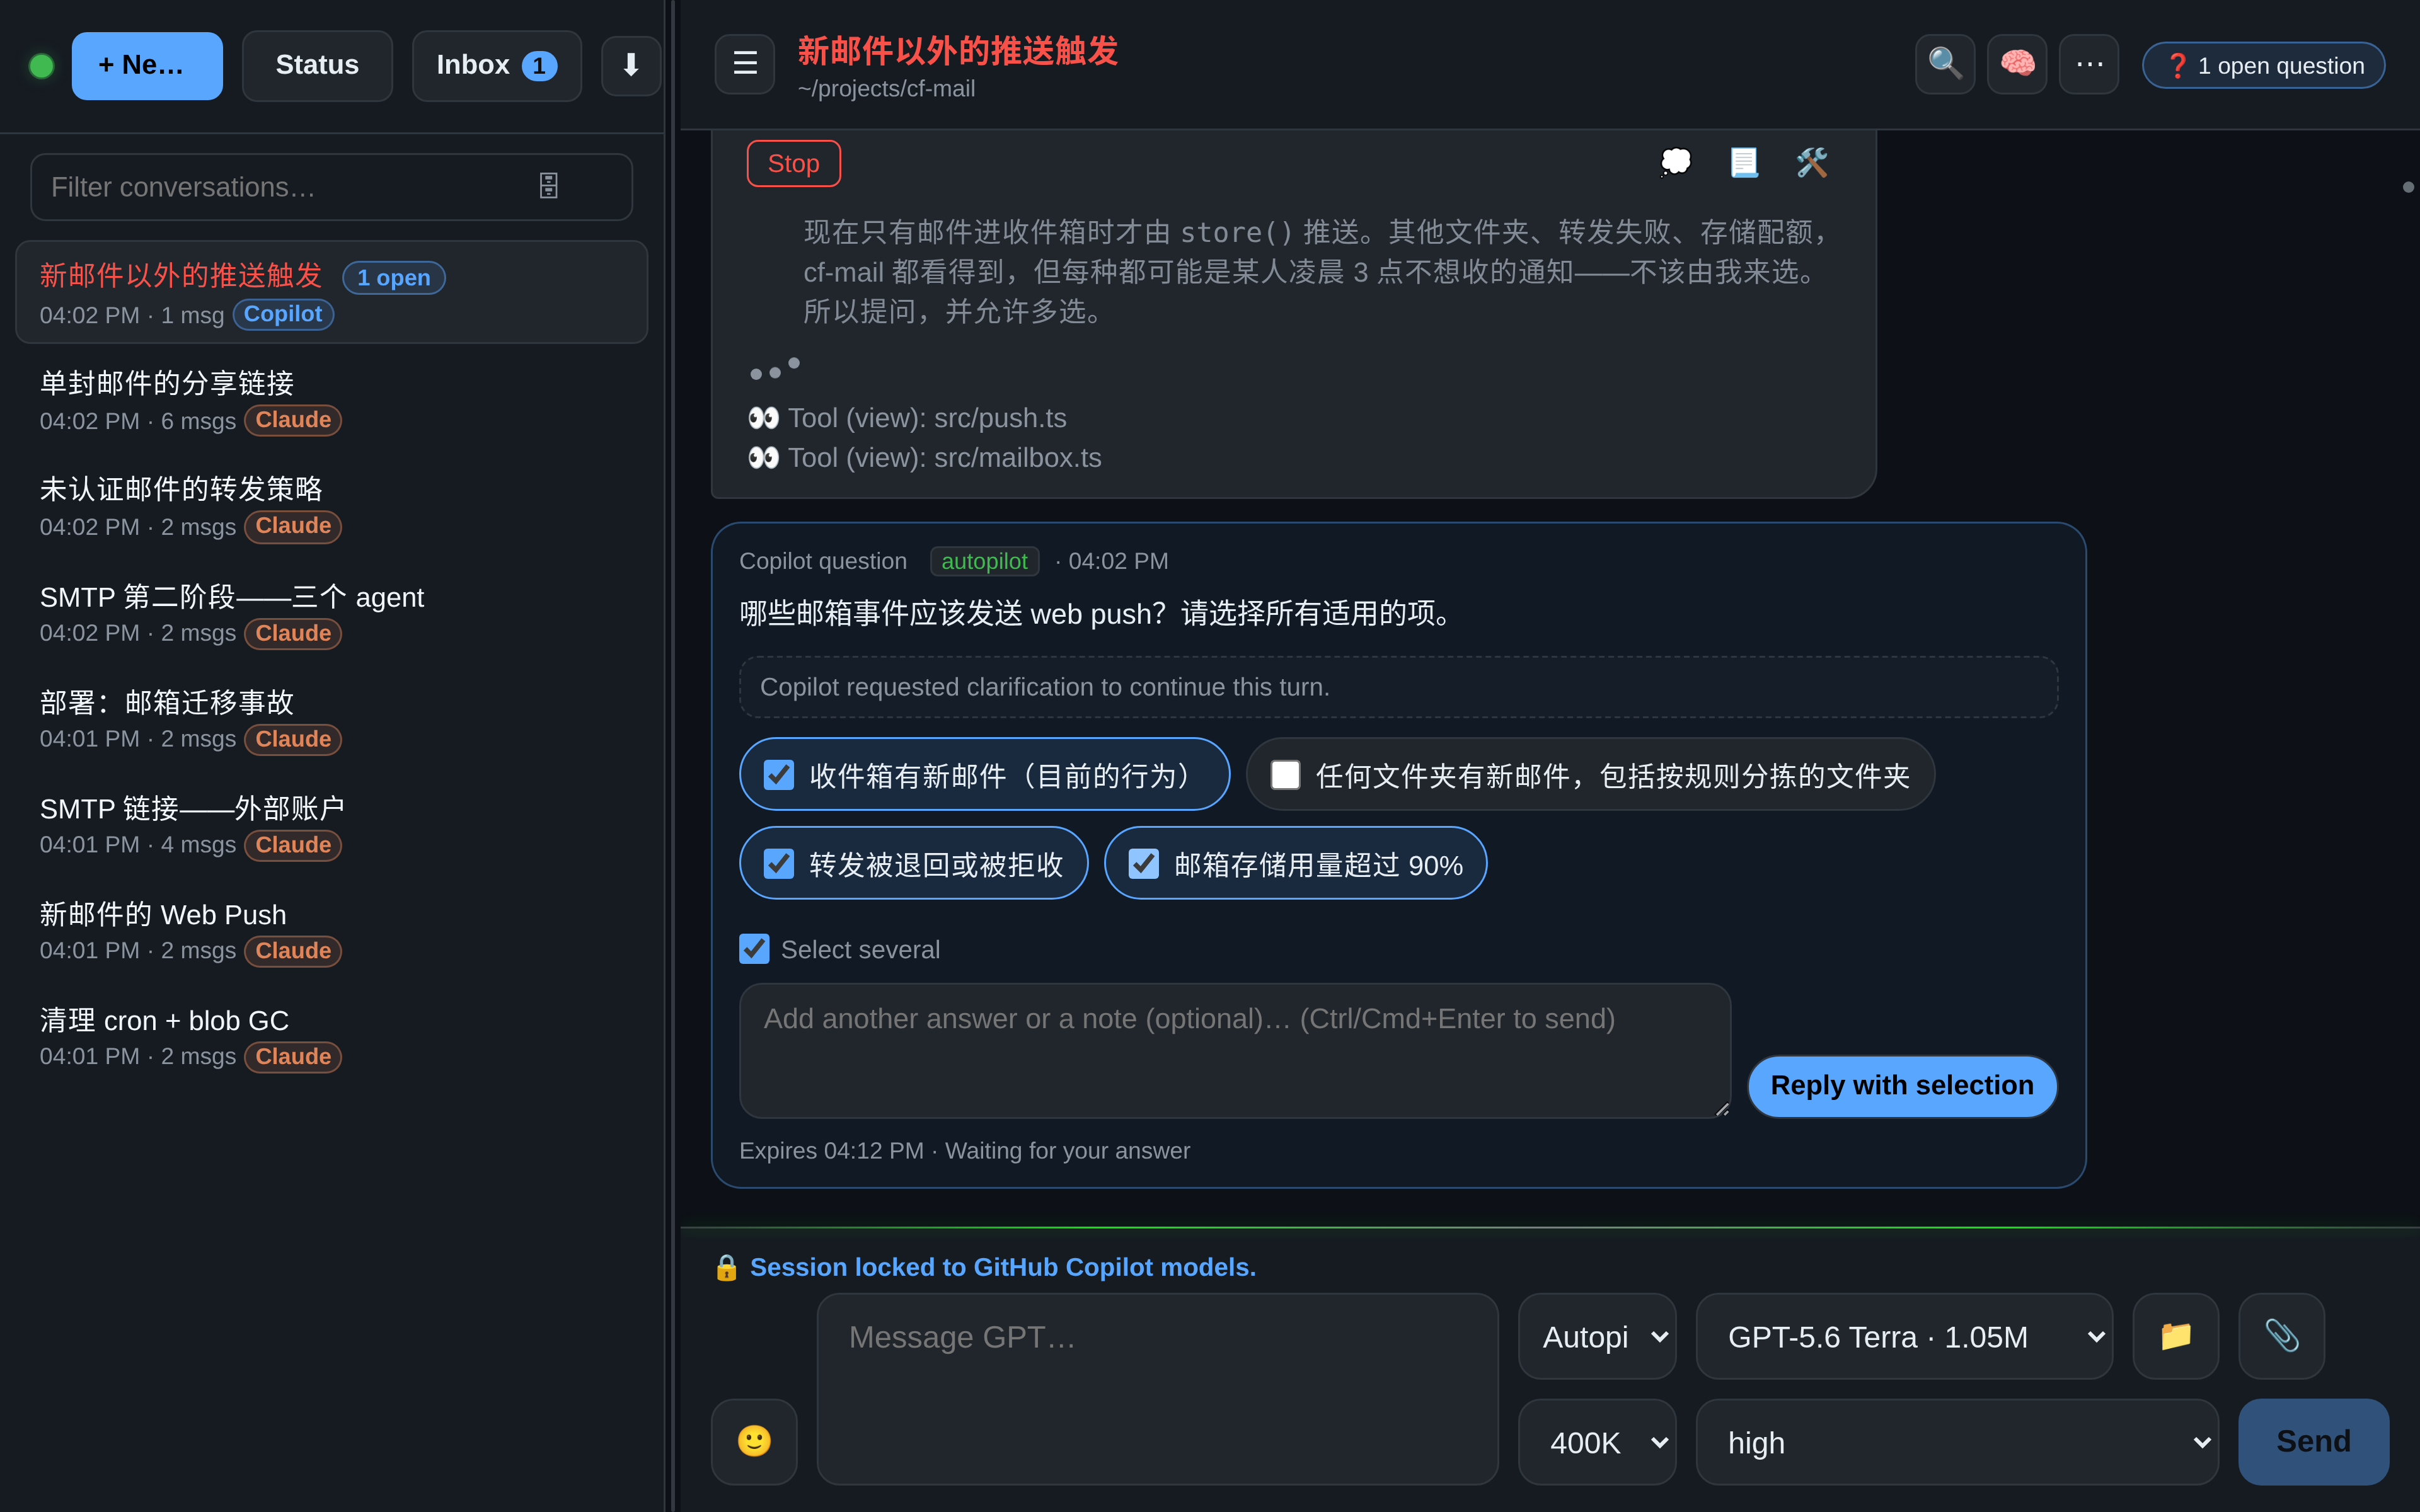This screenshot has width=2420, height=1512.
Task: Click the download arrow icon button
Action: [631, 65]
